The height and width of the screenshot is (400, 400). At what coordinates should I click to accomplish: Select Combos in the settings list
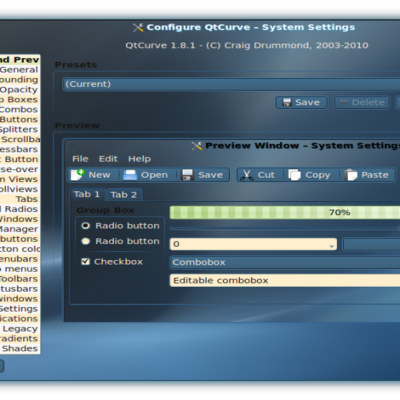(19, 110)
